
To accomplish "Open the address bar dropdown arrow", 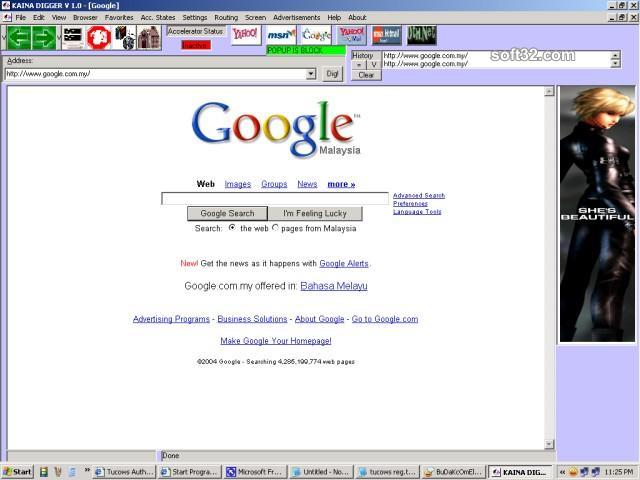I will (x=311, y=74).
